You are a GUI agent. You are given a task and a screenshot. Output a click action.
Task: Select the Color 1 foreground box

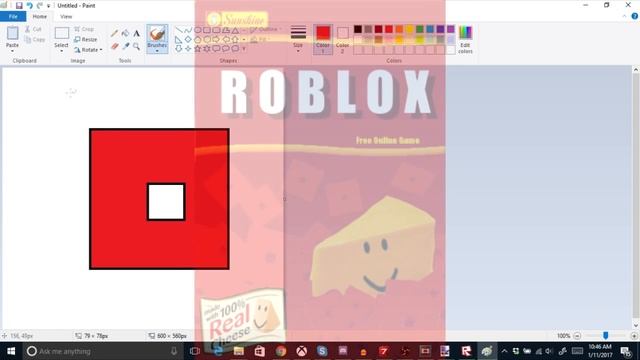coord(323,39)
